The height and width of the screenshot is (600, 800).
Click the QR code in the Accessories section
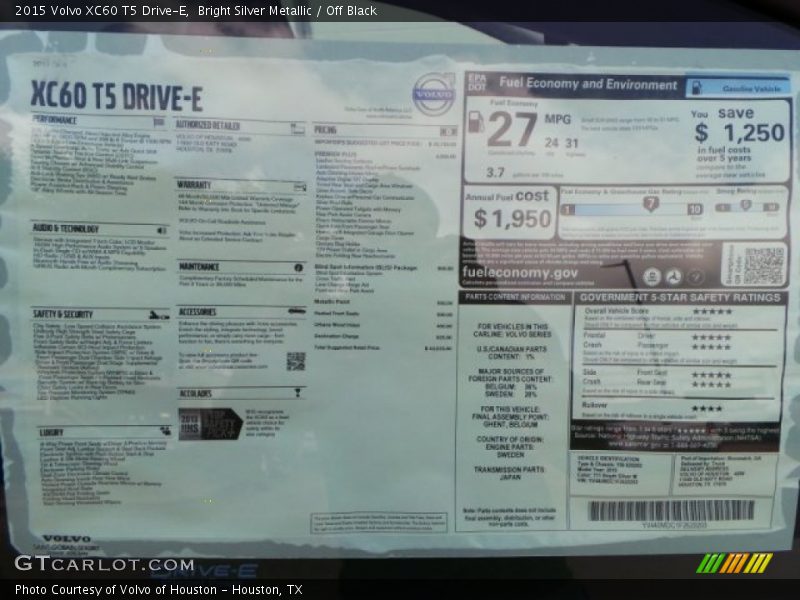pos(296,361)
